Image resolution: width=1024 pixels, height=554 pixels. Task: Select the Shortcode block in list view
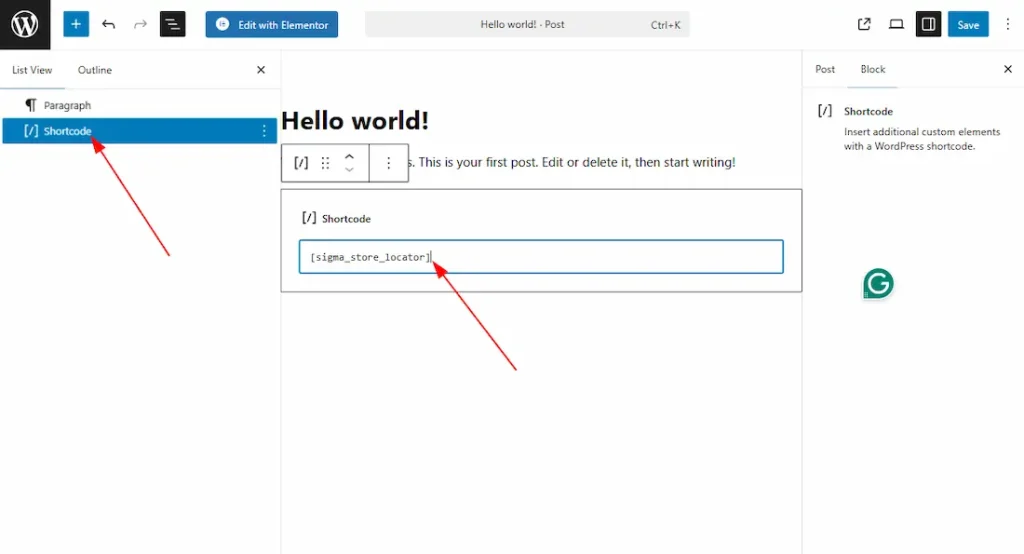(139, 131)
